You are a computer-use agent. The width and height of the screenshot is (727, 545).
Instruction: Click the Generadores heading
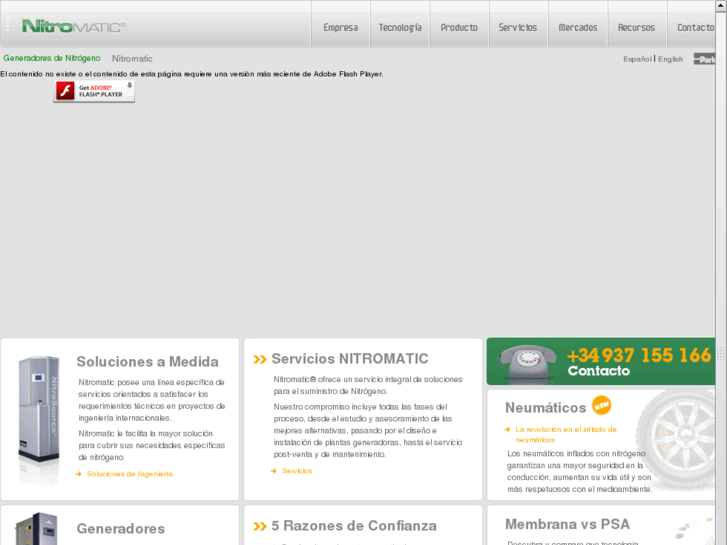click(x=121, y=528)
